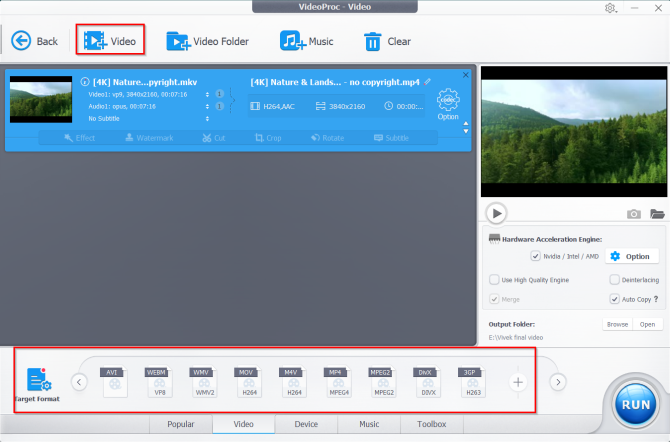This screenshot has width=670, height=442.
Task: Open hardware acceleration Option button
Action: 631,256
